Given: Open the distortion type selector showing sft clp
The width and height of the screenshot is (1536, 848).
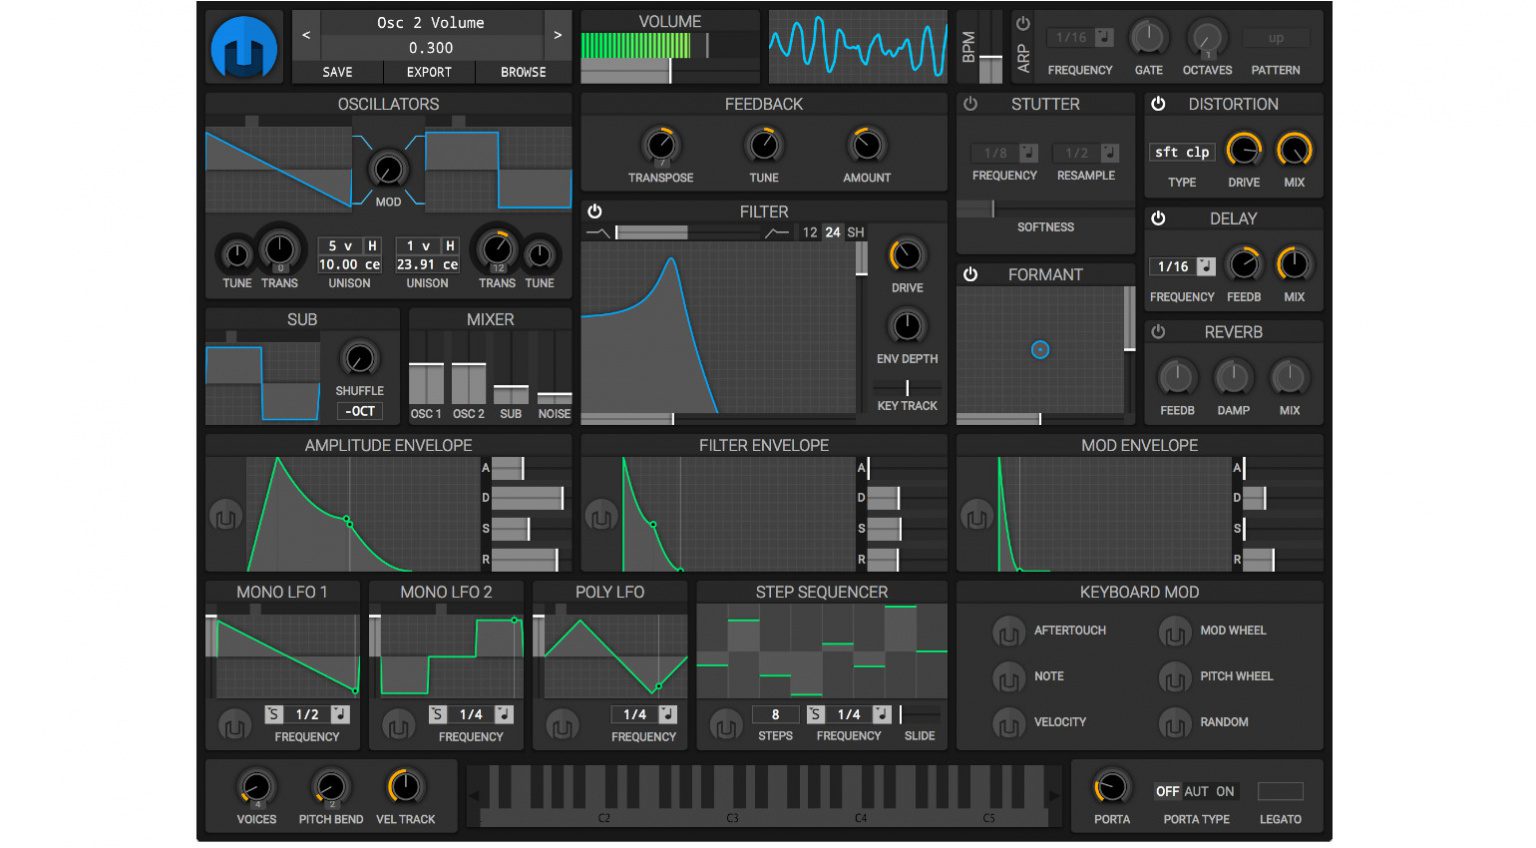Looking at the screenshot, I should pyautogui.click(x=1181, y=152).
